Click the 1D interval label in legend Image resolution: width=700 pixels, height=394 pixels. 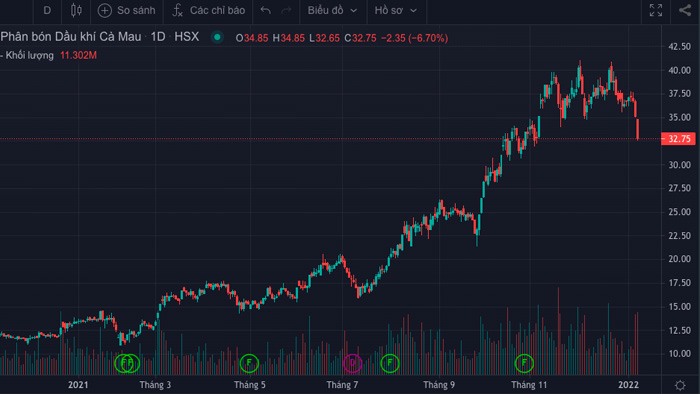click(x=158, y=37)
